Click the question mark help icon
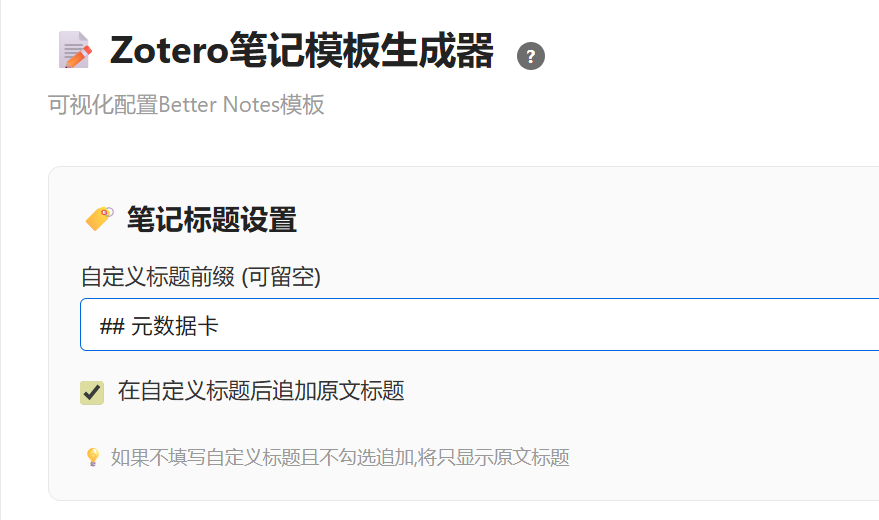The width and height of the screenshot is (879, 520). 531,56
